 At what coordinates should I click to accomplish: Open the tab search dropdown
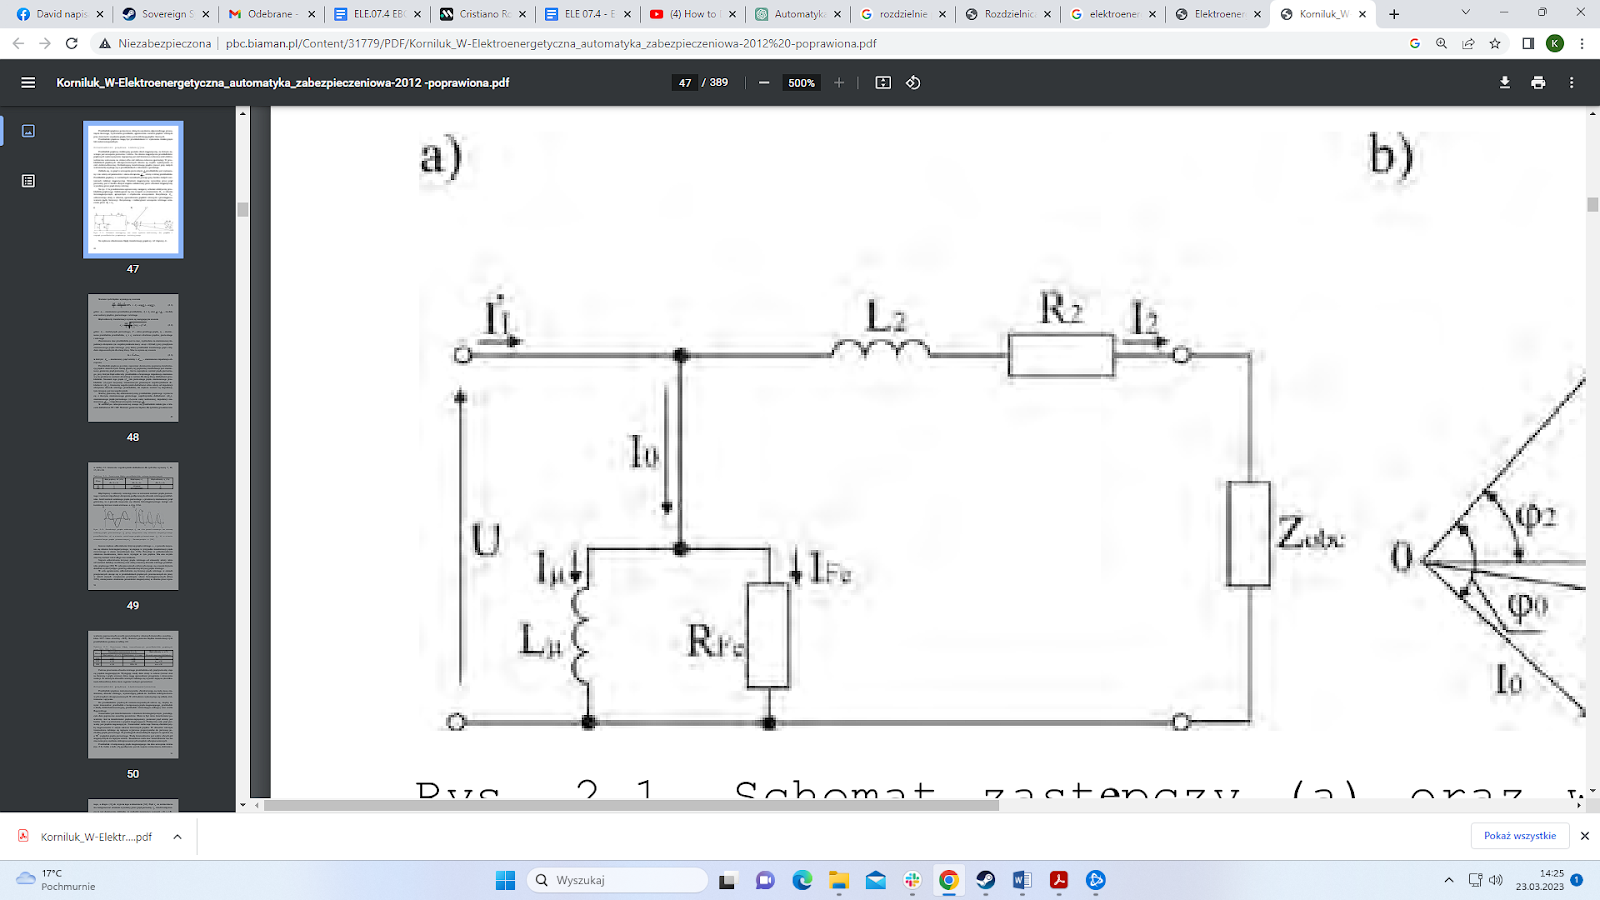pyautogui.click(x=1465, y=14)
